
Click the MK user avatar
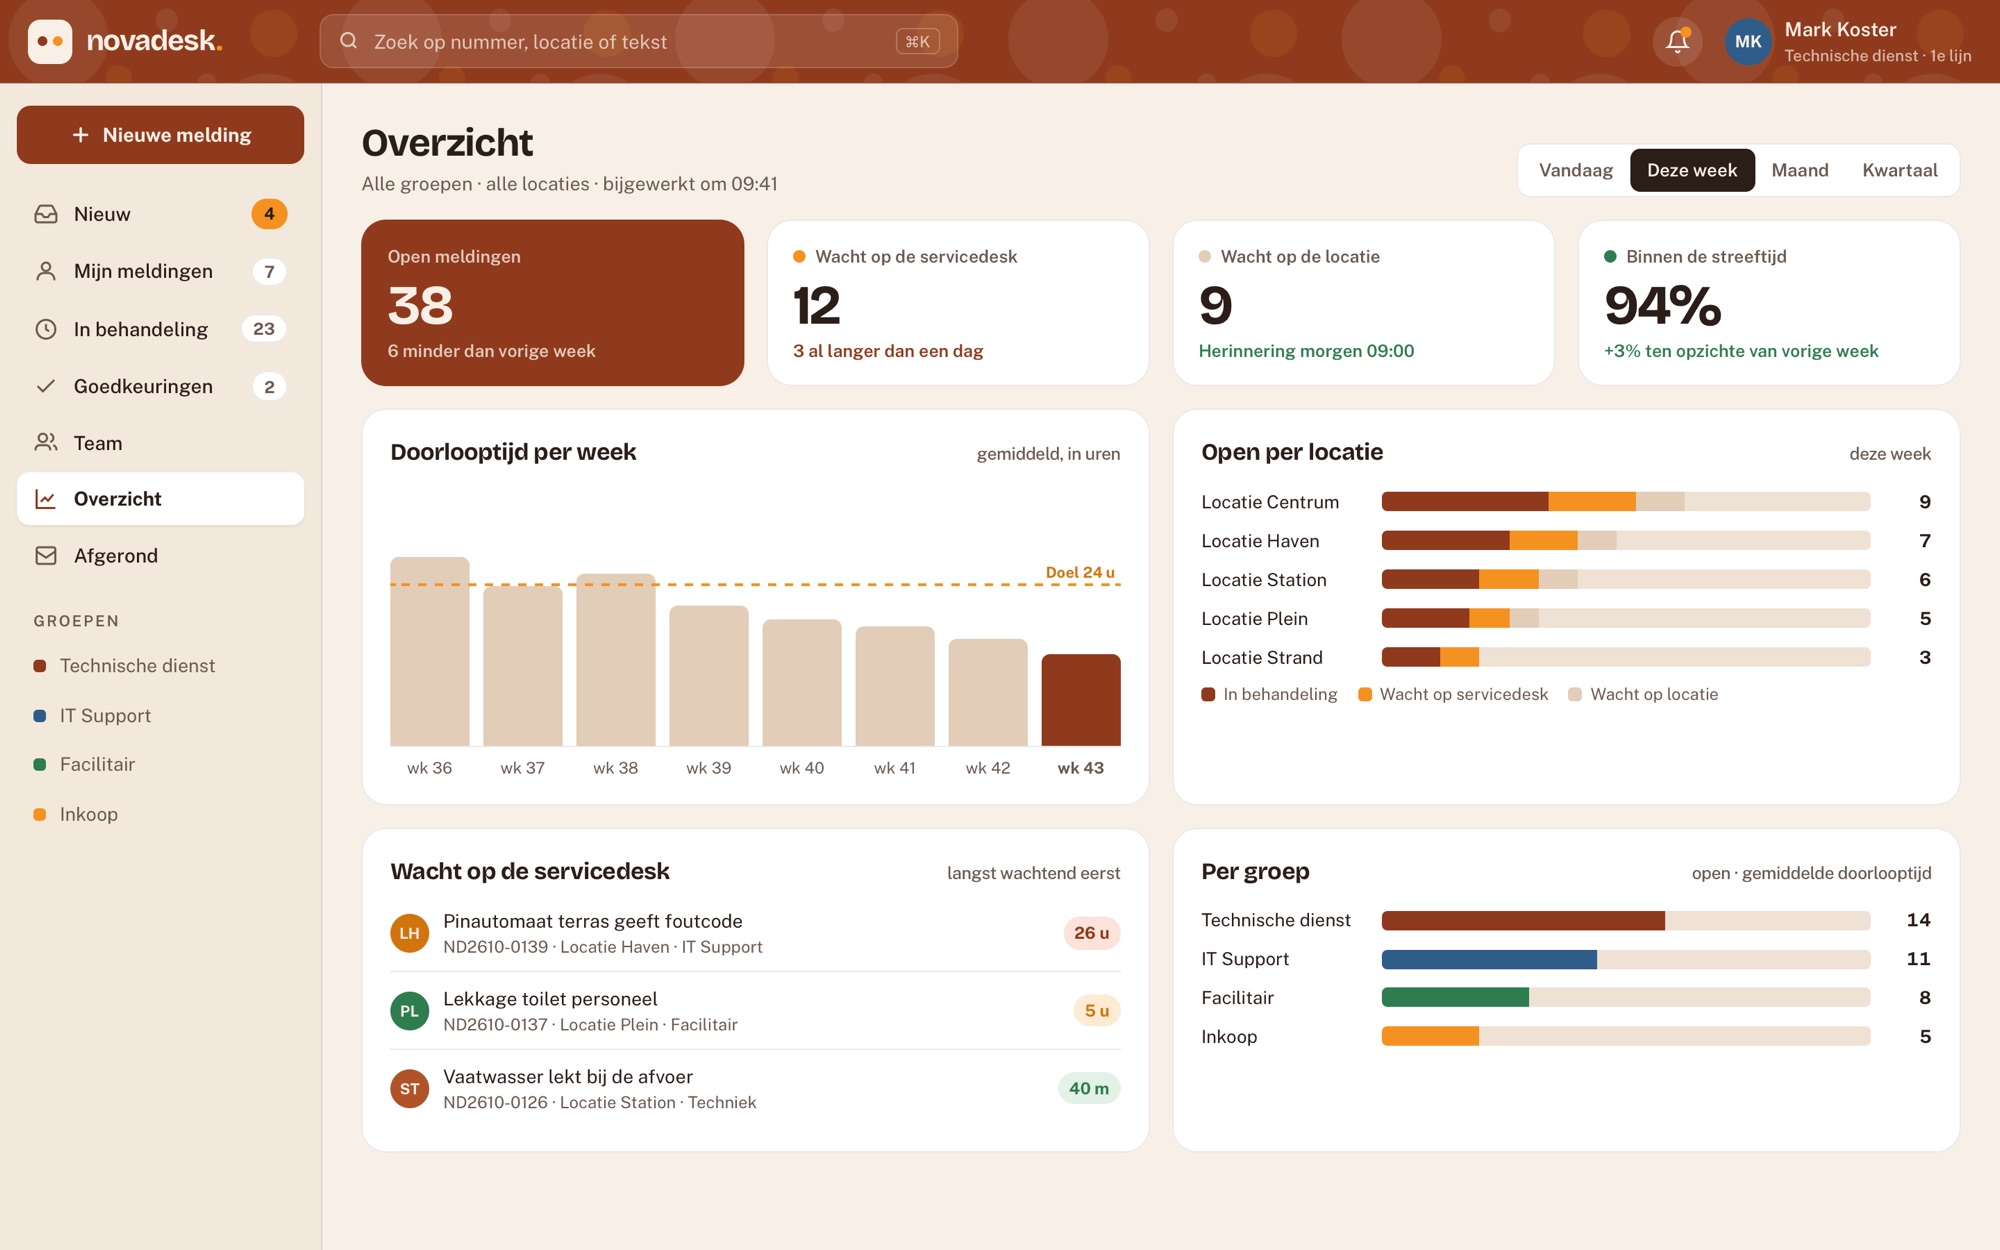tap(1748, 41)
